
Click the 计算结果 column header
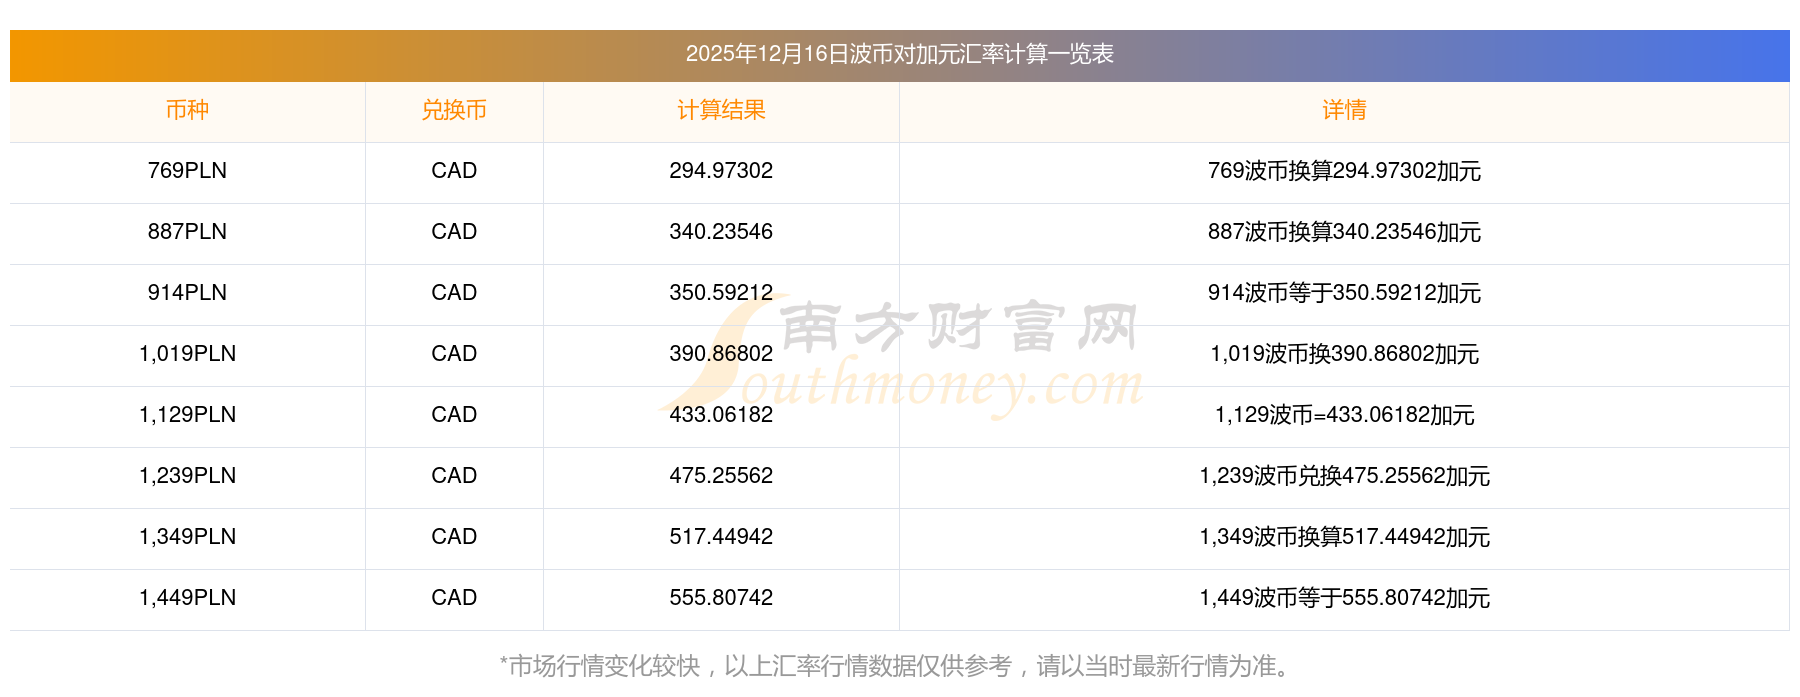point(721,110)
